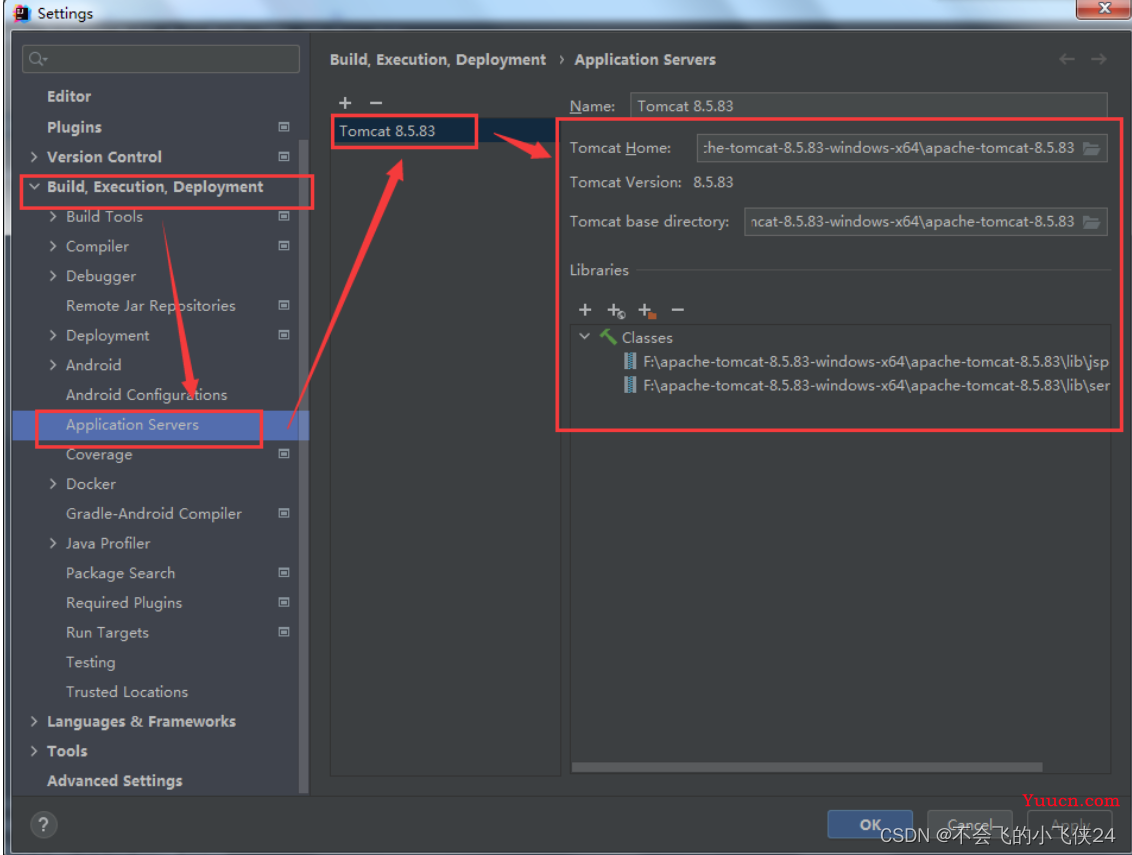Click the project-level icon beside Required Plugins
The image size is (1132, 855).
pyautogui.click(x=284, y=602)
